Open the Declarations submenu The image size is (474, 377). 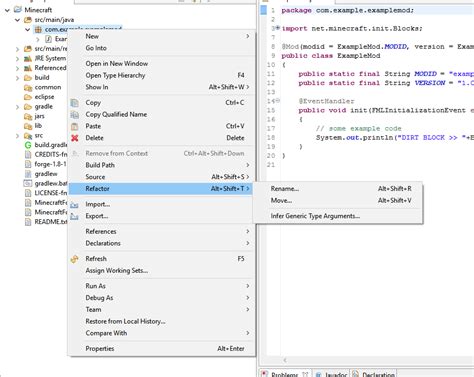pos(162,243)
